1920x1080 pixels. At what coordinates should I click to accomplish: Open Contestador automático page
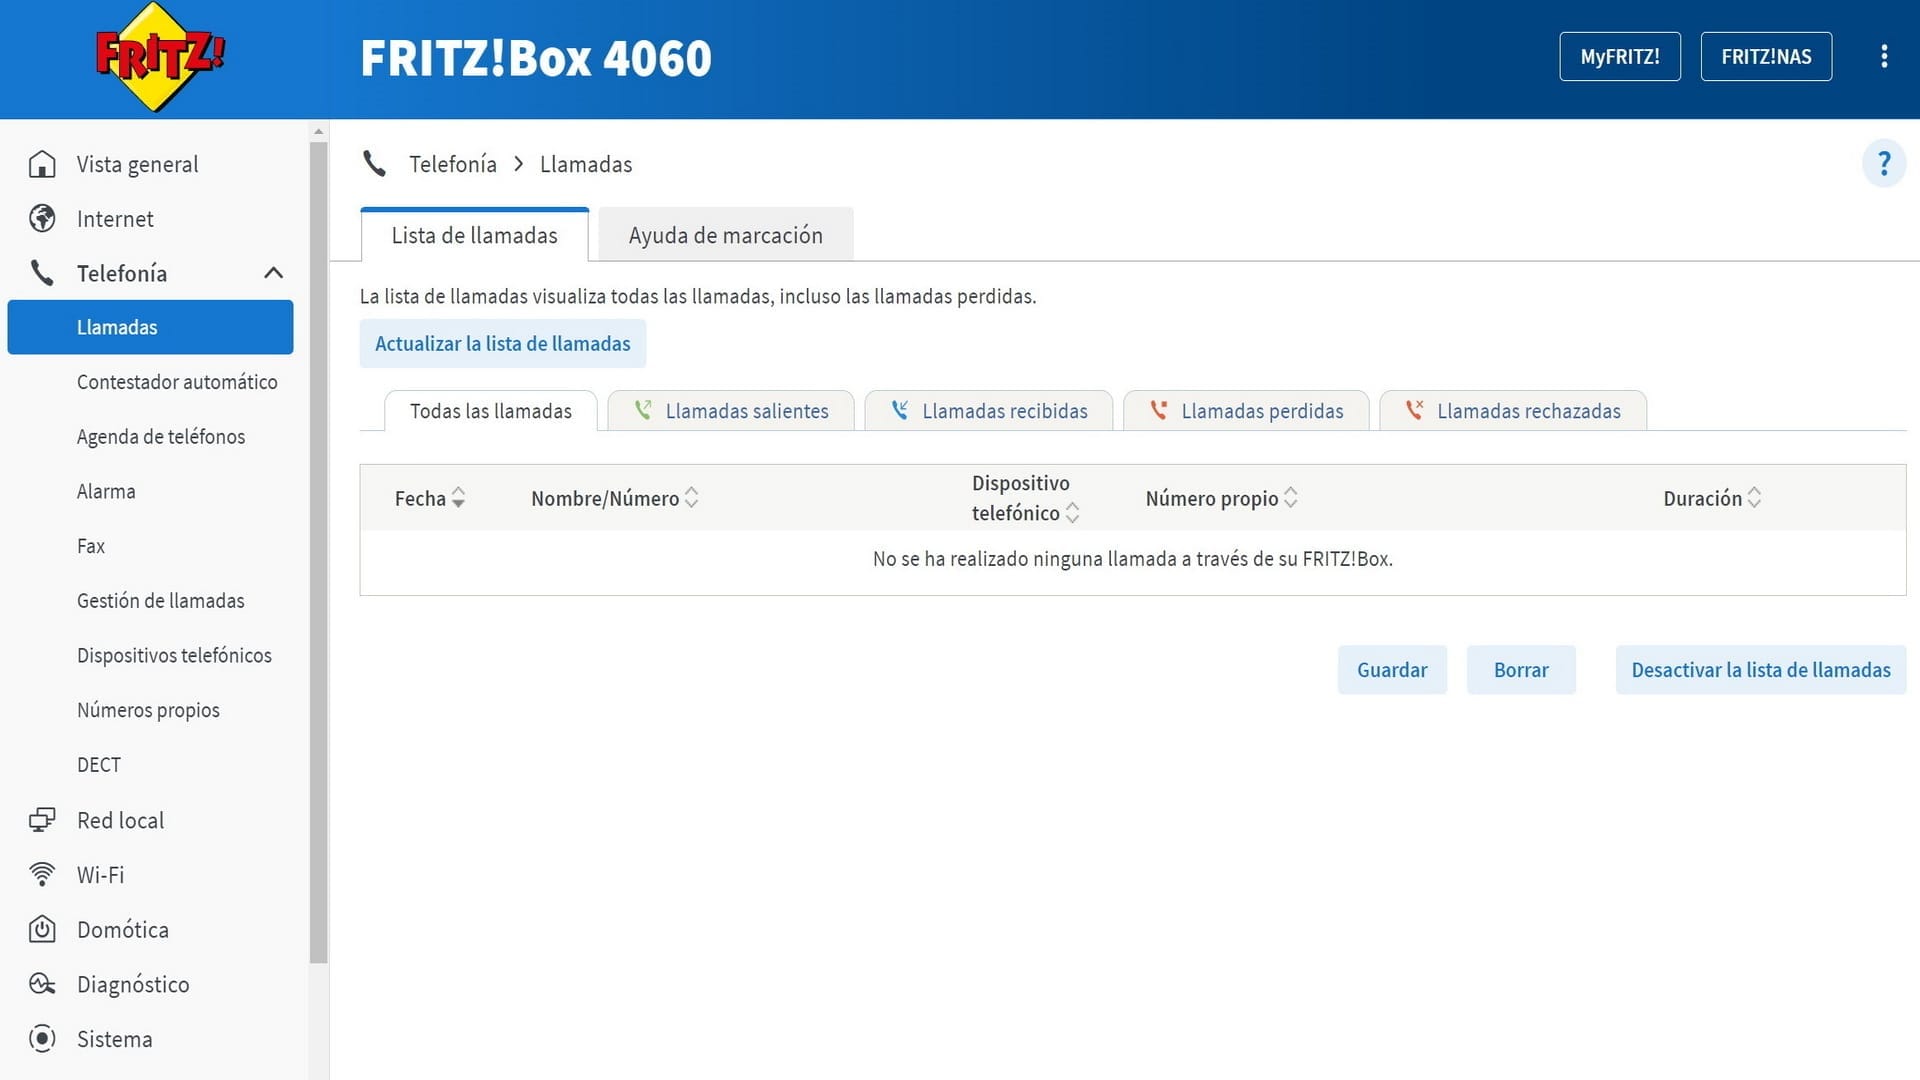(x=177, y=382)
